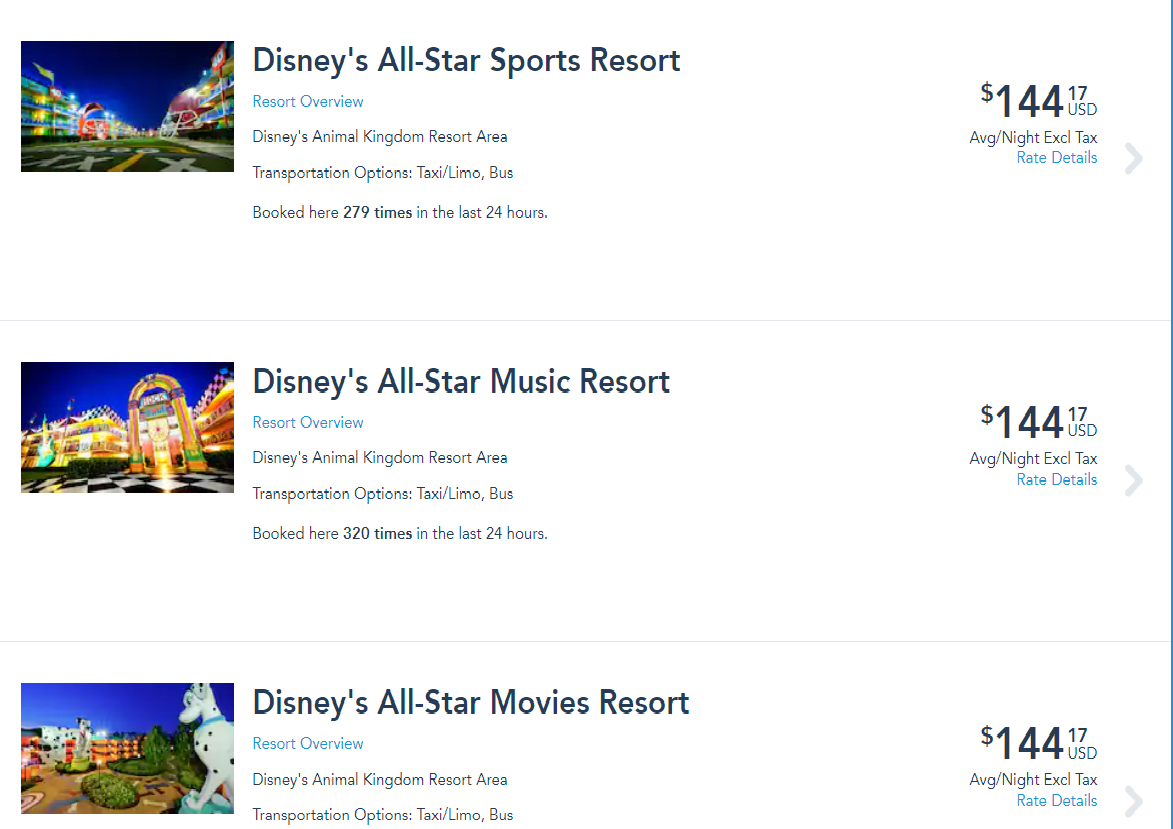Open the All-Star Movies Resort chevron arrow
This screenshot has height=829, width=1173.
[x=1134, y=801]
